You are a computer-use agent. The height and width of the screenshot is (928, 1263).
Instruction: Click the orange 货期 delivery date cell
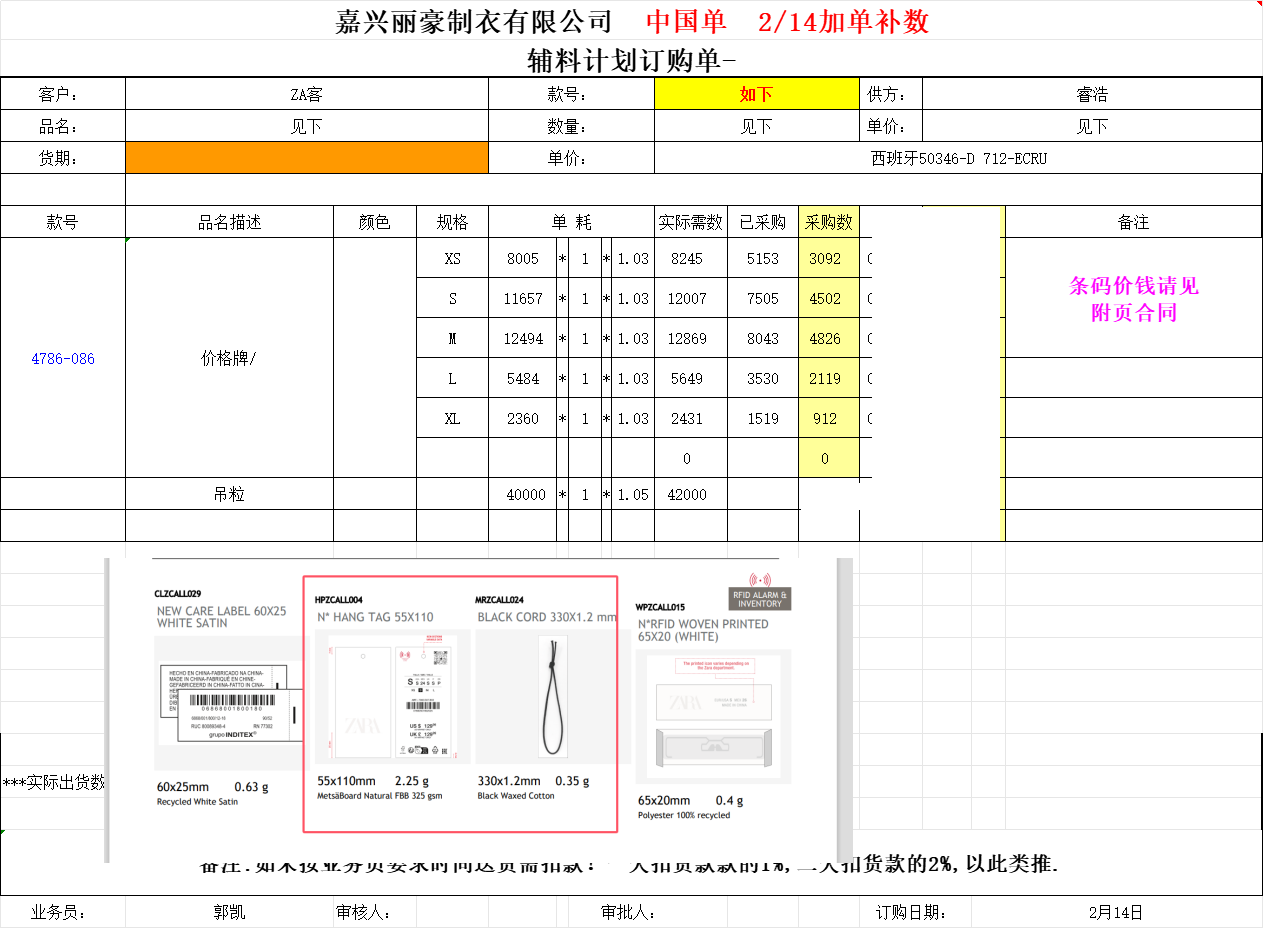[x=306, y=158]
